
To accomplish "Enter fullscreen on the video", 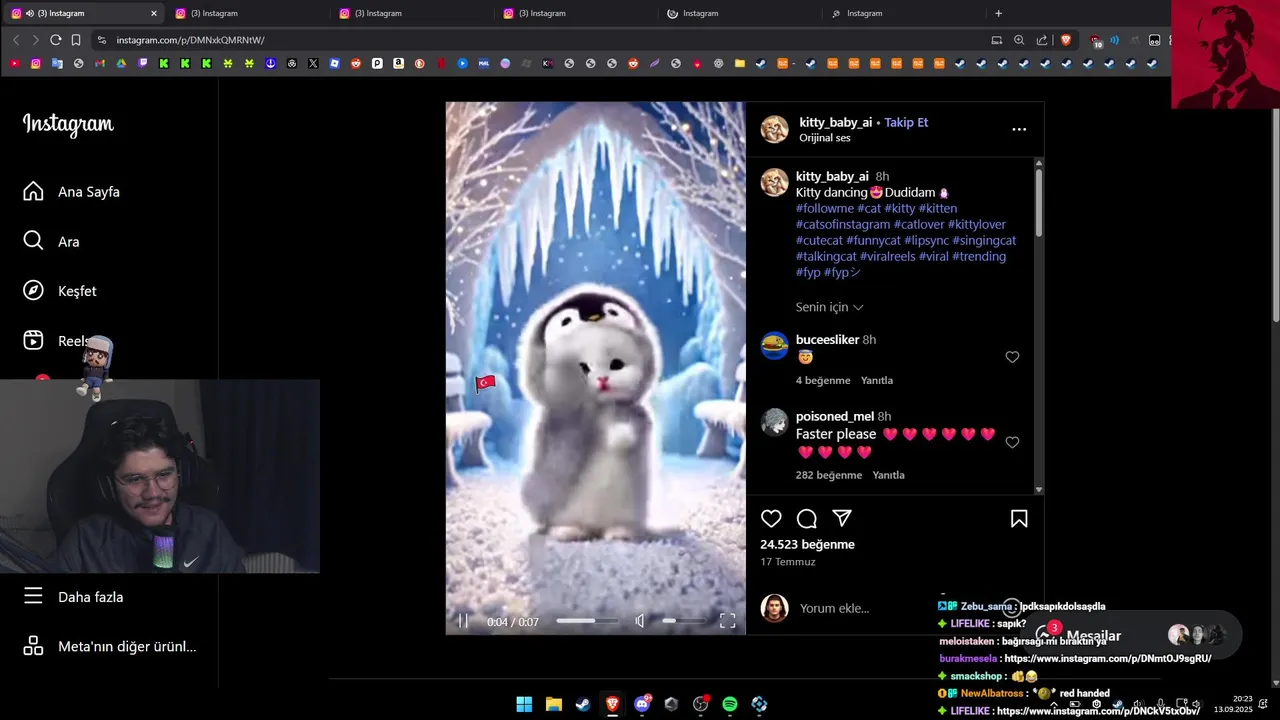I will (728, 621).
